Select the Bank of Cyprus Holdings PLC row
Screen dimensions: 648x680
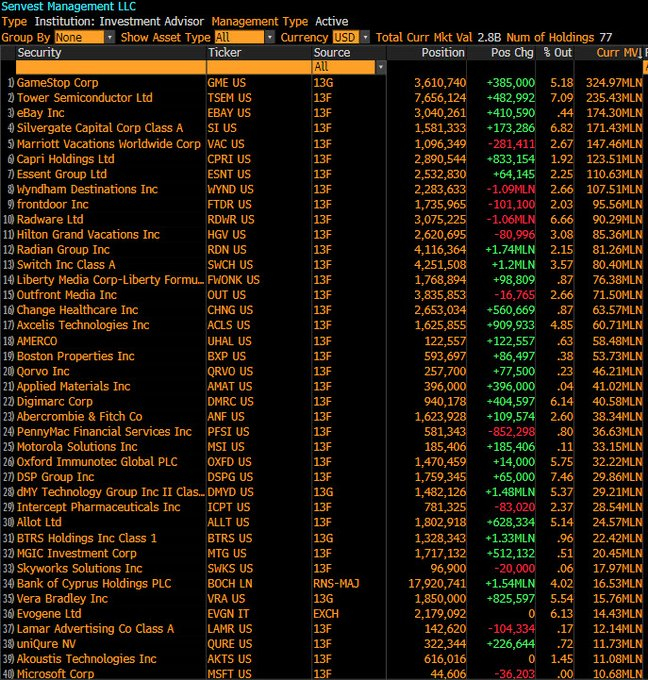[324, 584]
